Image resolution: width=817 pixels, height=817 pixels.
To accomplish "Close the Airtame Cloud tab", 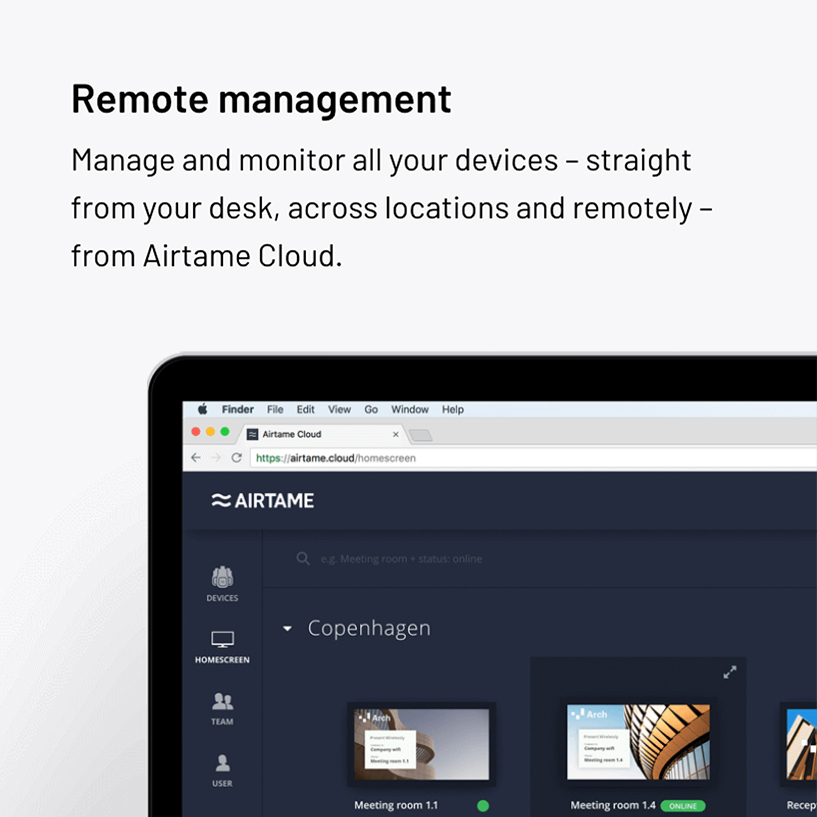I will click(396, 435).
